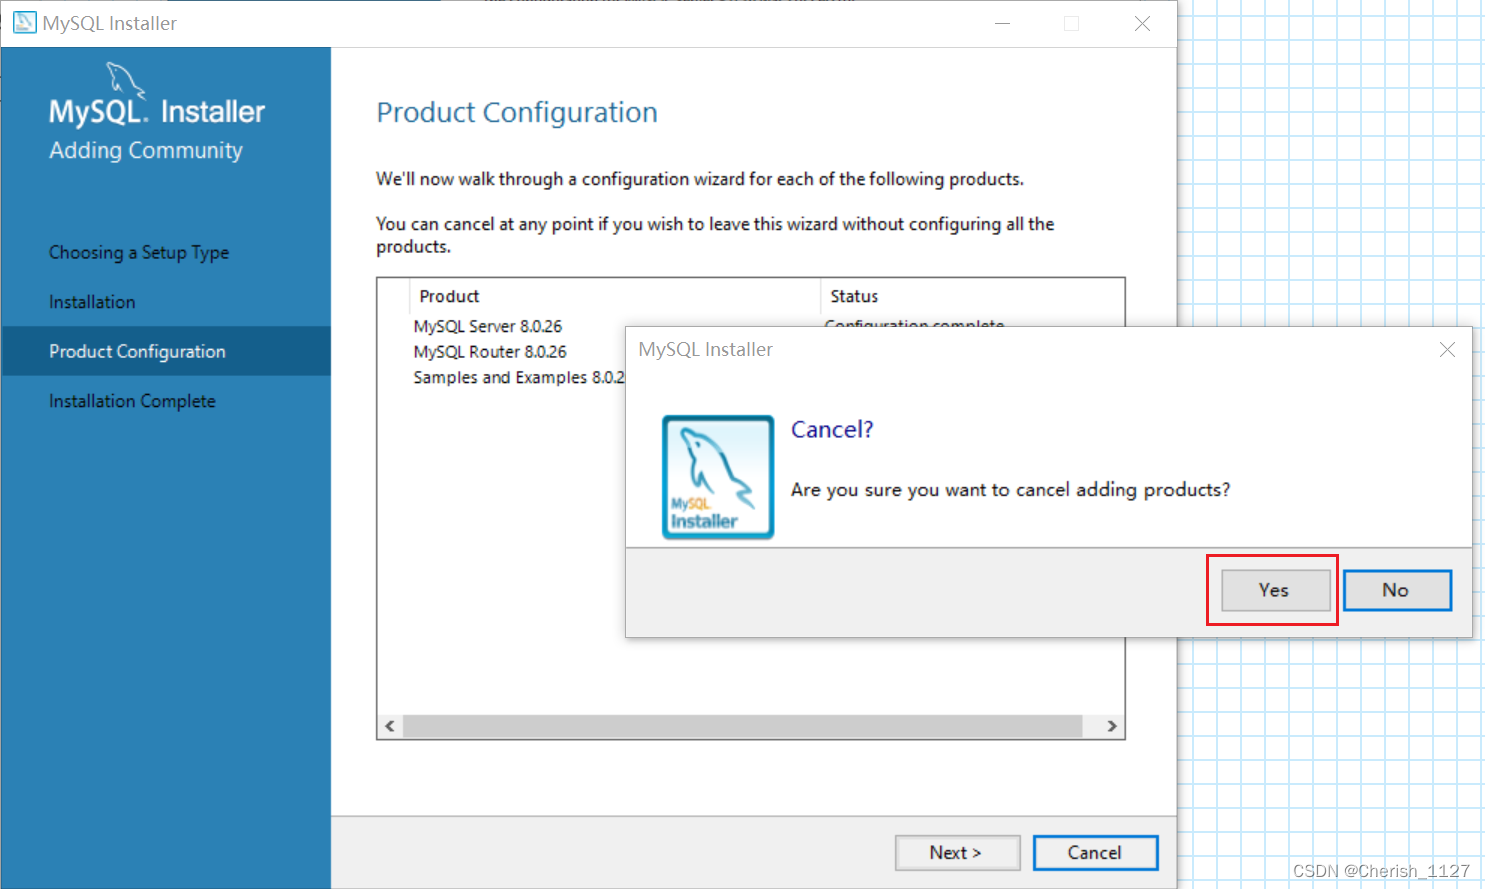The image size is (1485, 889).
Task: Select Installation step in sidebar
Action: [92, 302]
